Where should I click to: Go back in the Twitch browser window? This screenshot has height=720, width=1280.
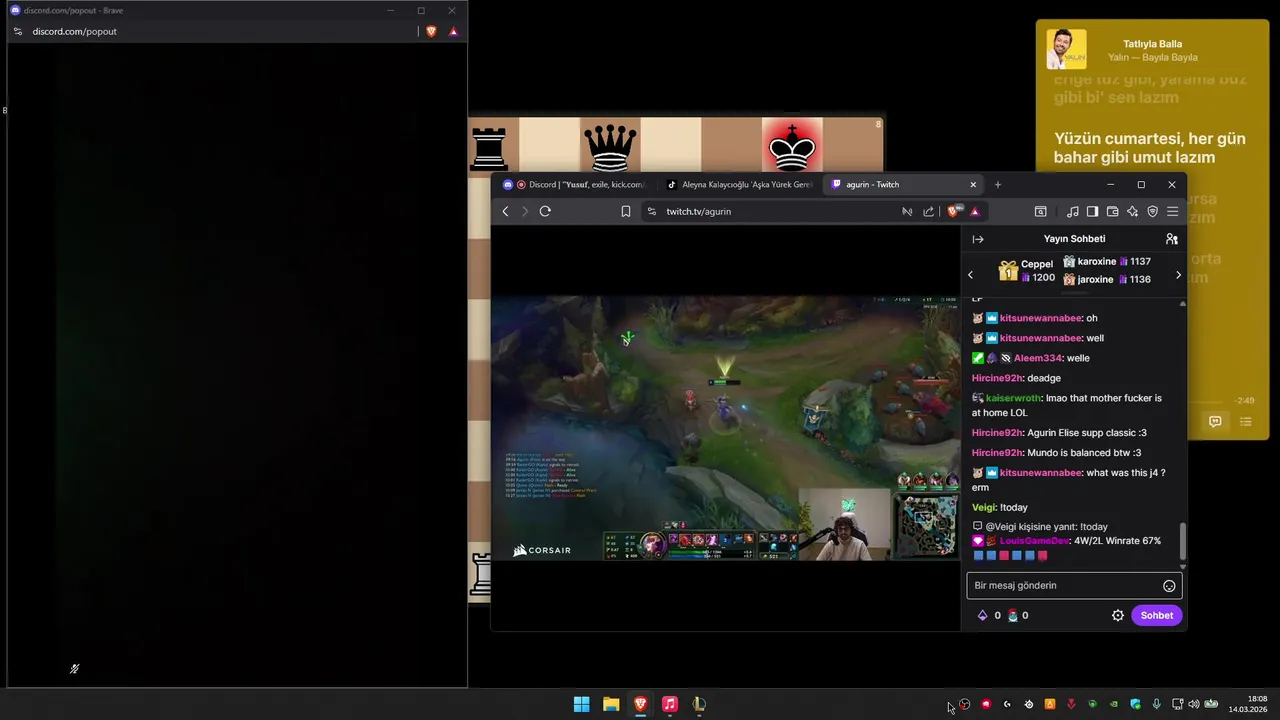505,211
